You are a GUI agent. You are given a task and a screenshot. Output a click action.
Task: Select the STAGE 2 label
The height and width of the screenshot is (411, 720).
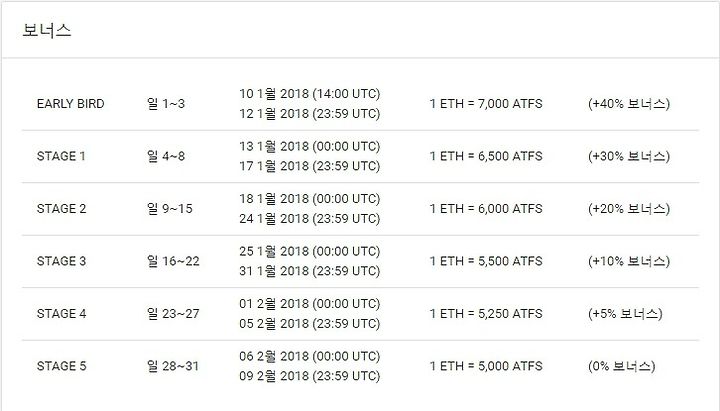62,208
